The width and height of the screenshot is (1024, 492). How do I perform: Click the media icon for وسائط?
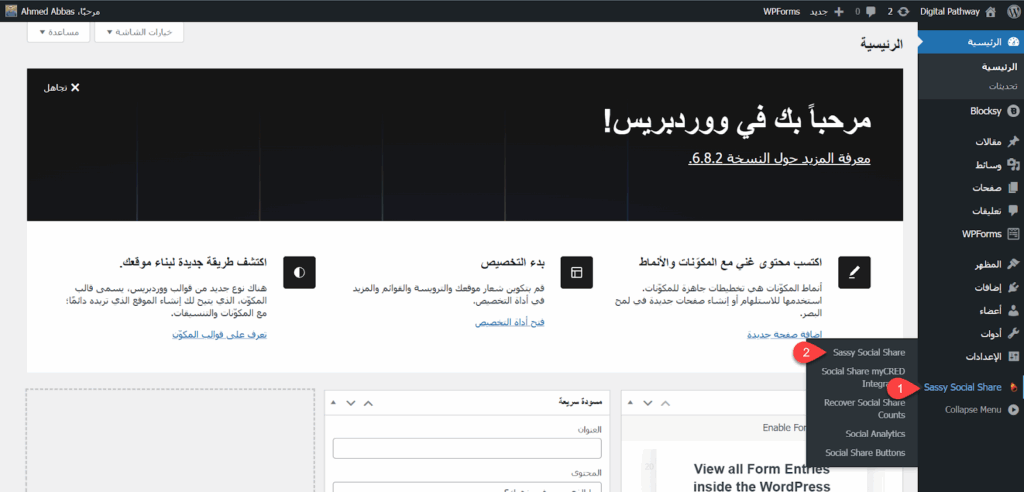1013,165
